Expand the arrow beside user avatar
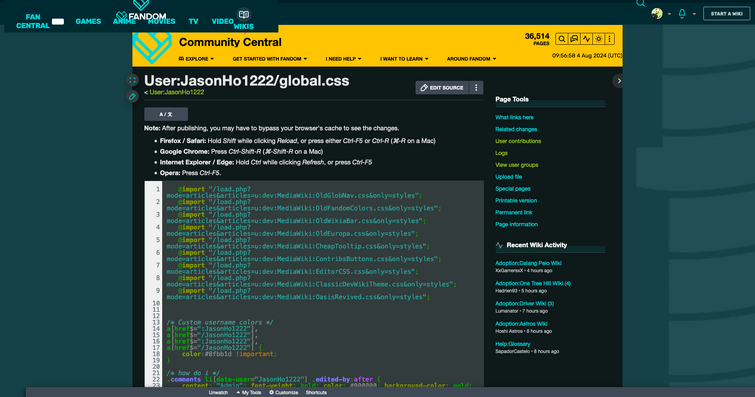755x397 pixels. coord(669,14)
